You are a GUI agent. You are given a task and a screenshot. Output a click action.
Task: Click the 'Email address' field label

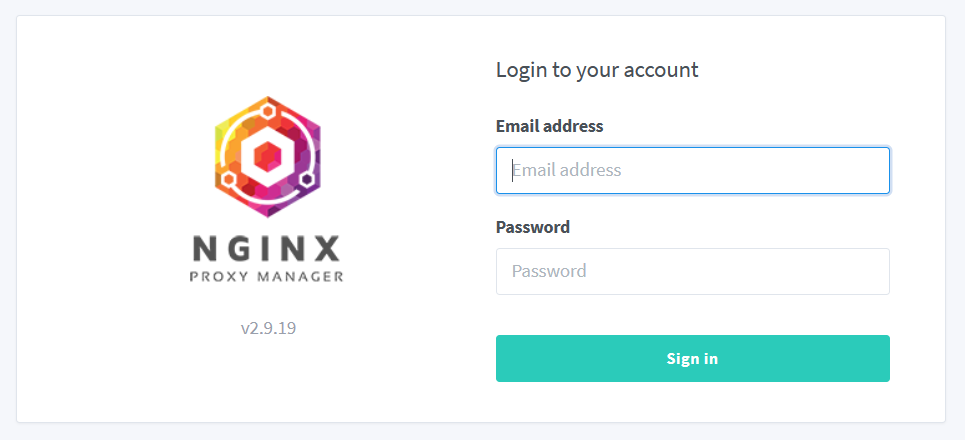click(x=549, y=126)
